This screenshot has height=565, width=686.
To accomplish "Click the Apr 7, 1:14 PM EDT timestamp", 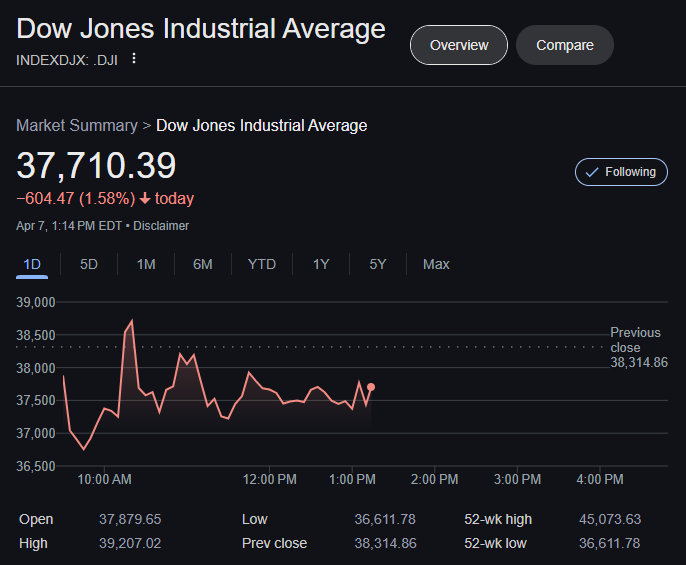I will [x=69, y=226].
